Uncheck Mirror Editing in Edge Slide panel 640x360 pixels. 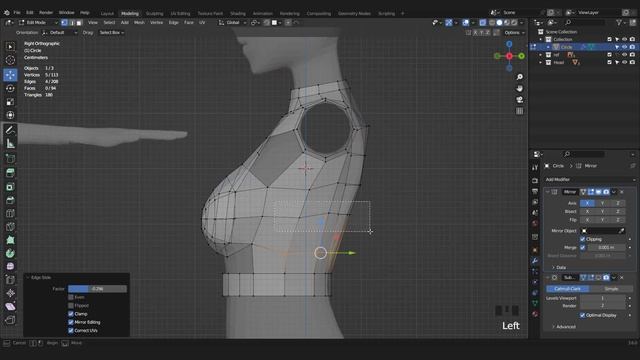click(x=71, y=322)
